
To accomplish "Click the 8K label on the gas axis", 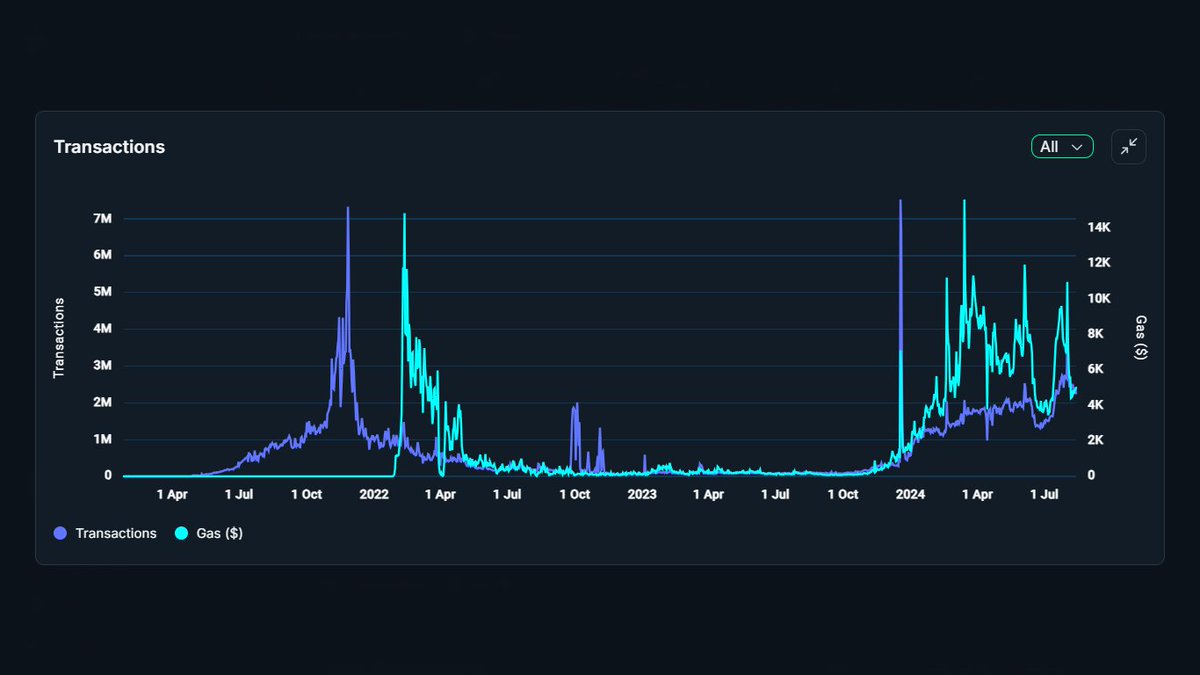I will (1096, 334).
